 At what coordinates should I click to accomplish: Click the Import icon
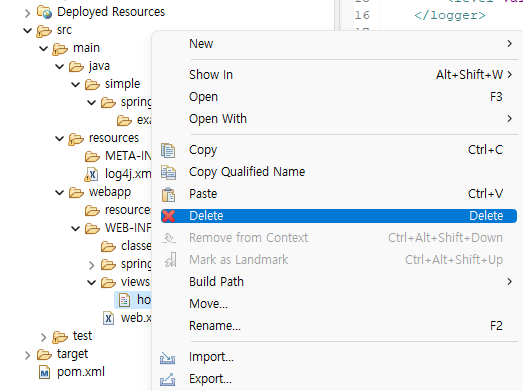pos(167,357)
